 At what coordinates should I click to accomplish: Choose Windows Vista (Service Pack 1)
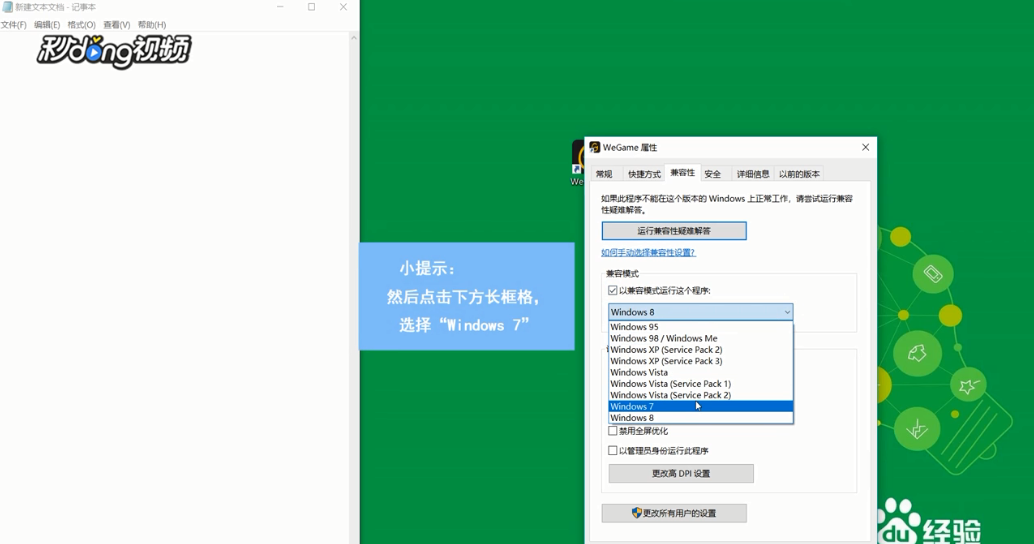[700, 384]
